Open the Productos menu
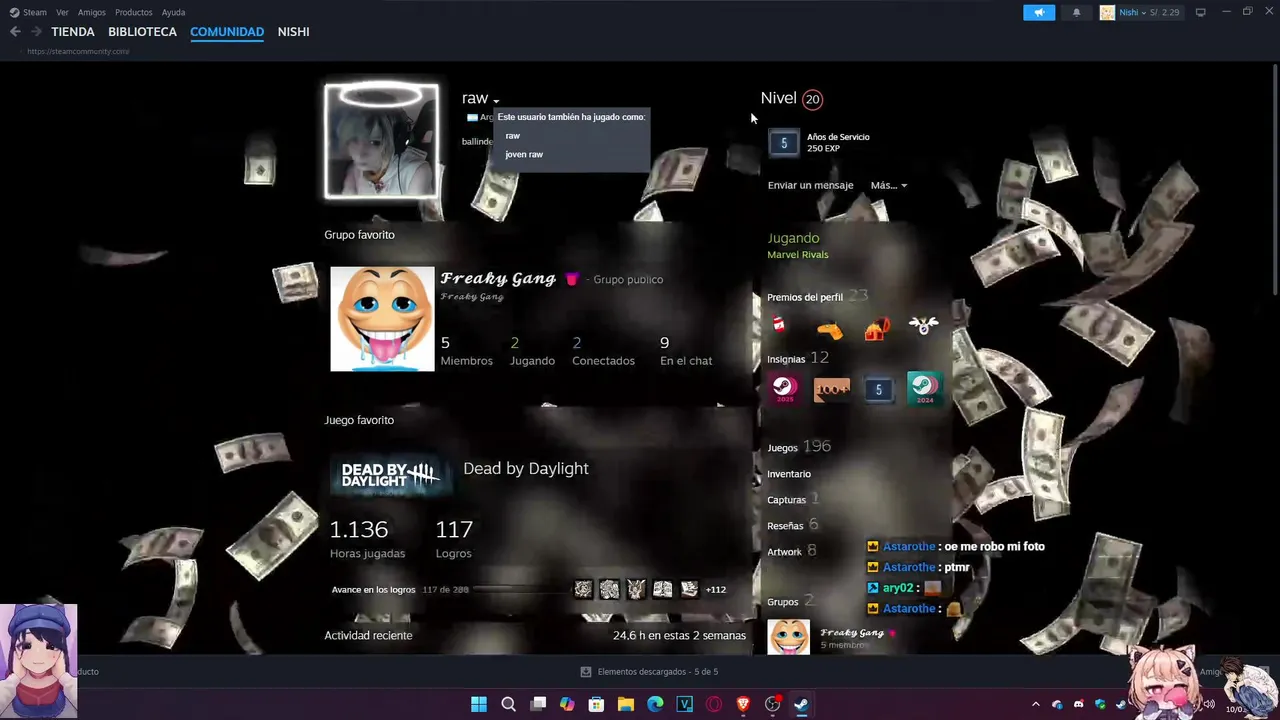 pyautogui.click(x=134, y=12)
